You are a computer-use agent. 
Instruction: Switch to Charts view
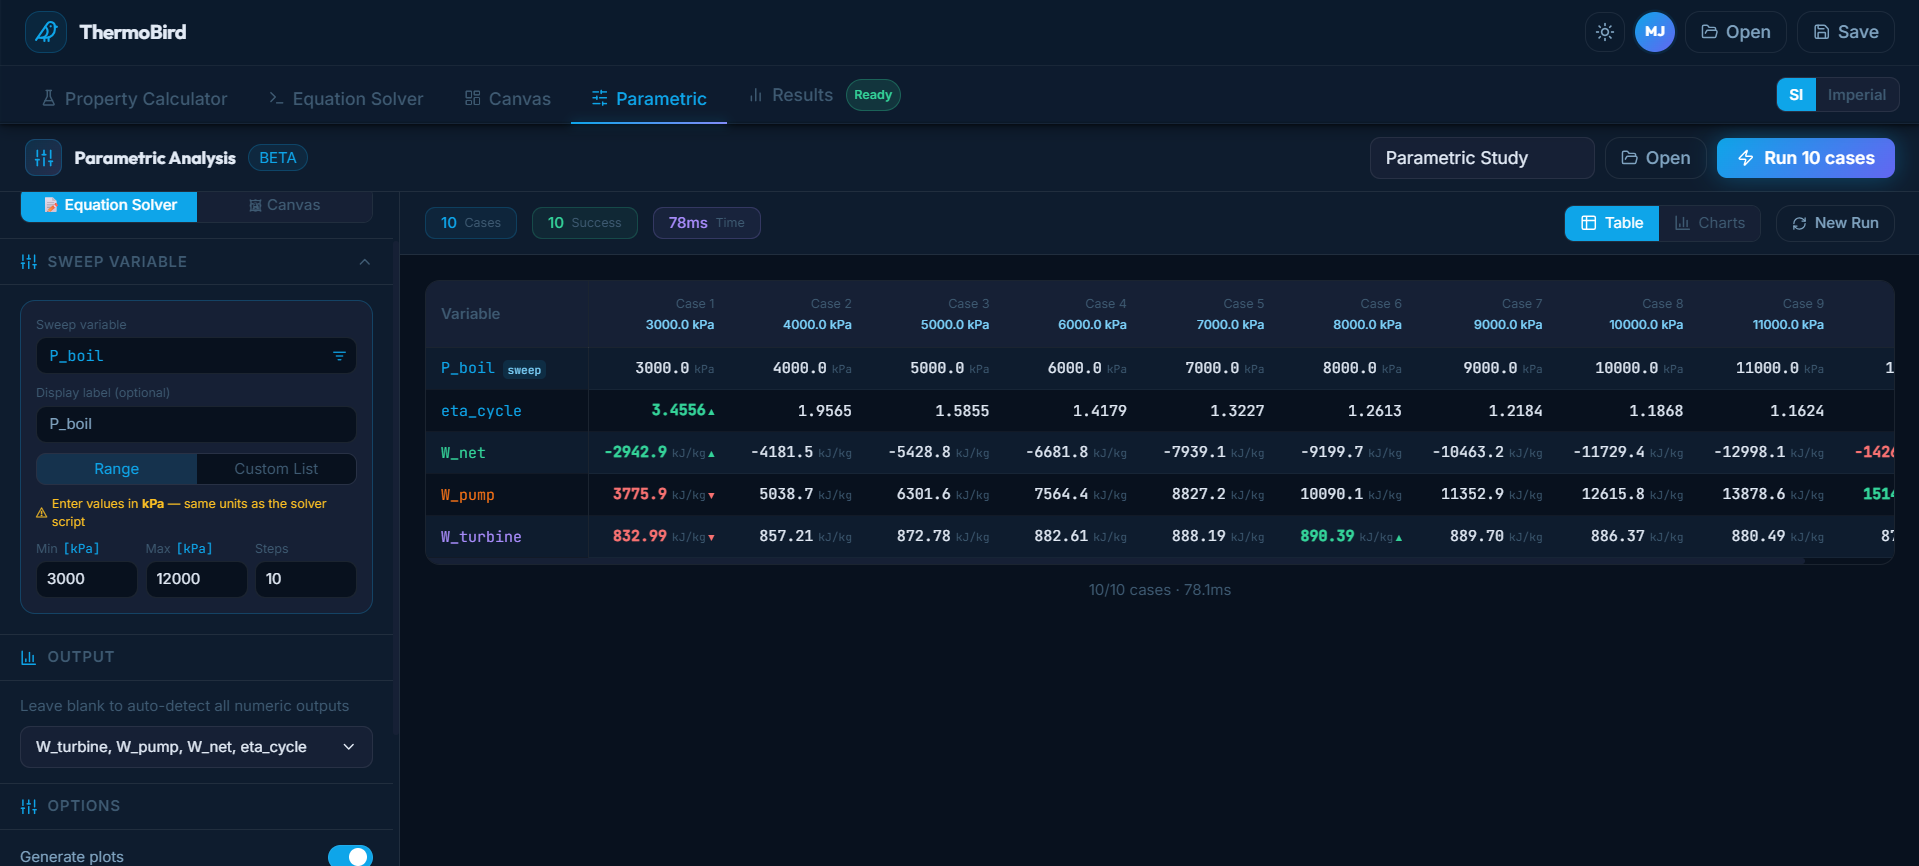coord(1710,223)
